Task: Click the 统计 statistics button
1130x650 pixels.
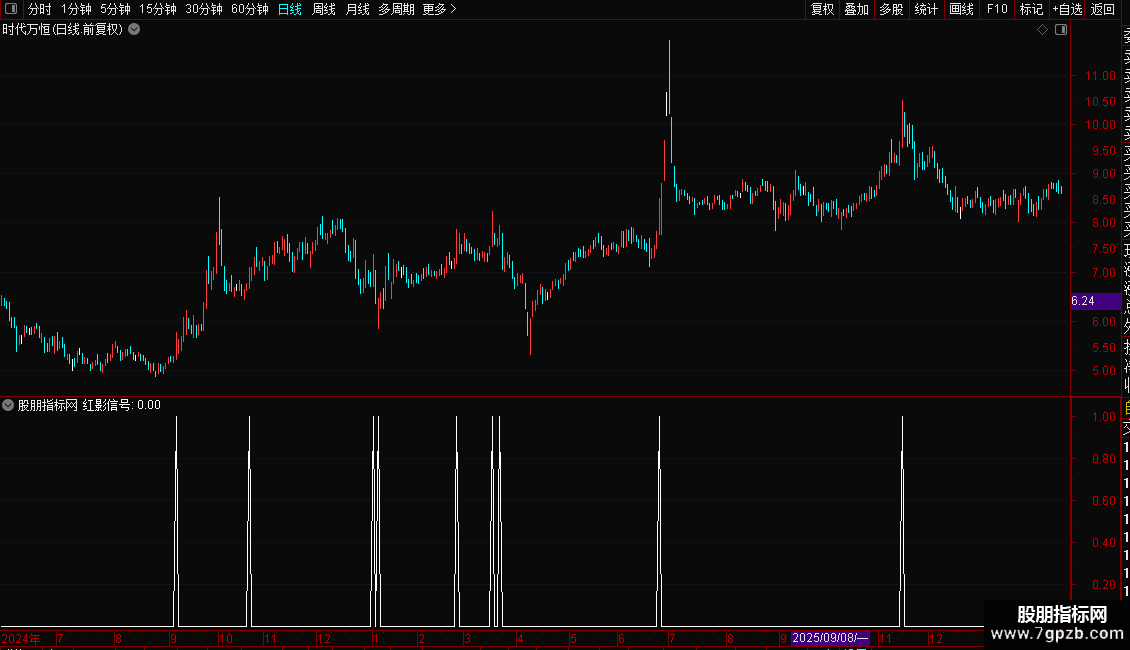Action: 926,9
